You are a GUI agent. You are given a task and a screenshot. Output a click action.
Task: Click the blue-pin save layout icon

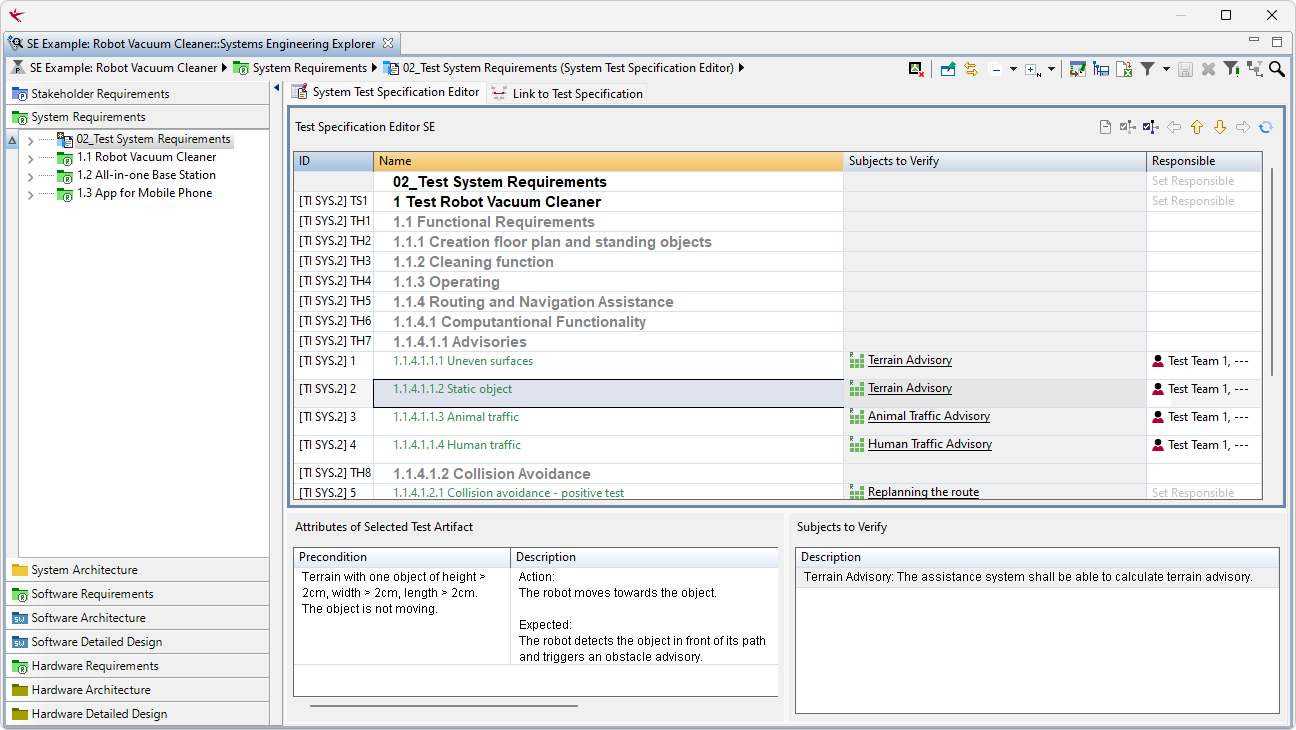click(1101, 69)
